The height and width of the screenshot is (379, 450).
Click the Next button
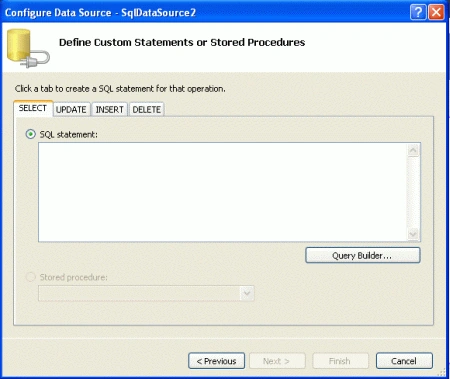(277, 361)
